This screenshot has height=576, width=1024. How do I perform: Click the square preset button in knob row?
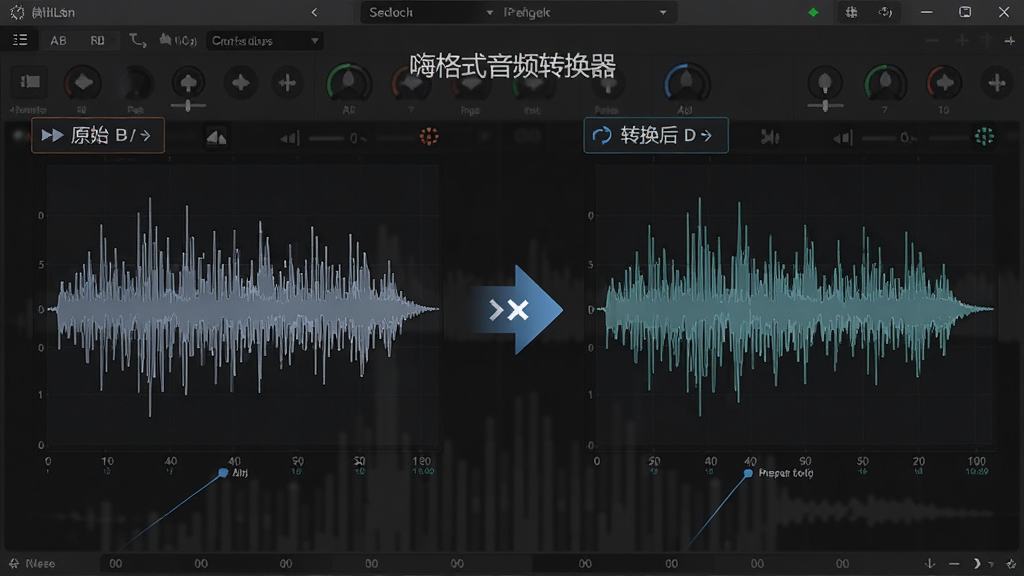tap(30, 82)
